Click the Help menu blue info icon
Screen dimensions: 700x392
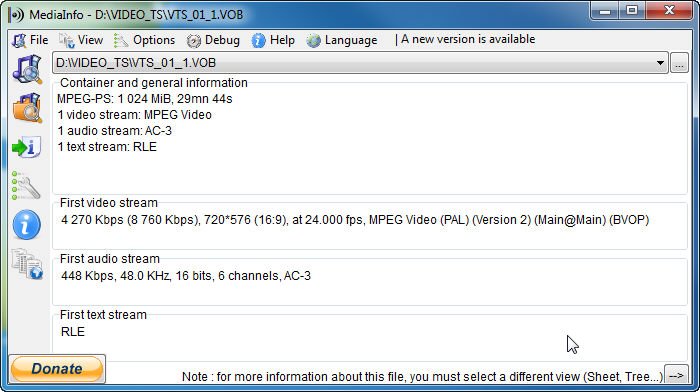258,41
